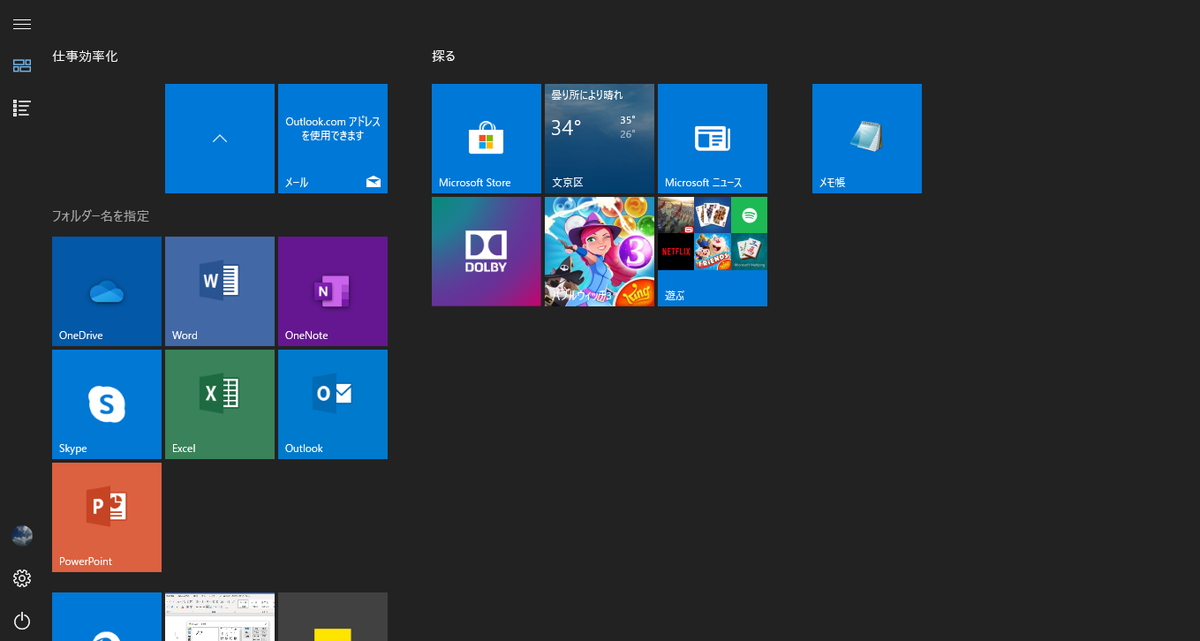Open the power options button
This screenshot has width=1200, height=641.
(22, 620)
